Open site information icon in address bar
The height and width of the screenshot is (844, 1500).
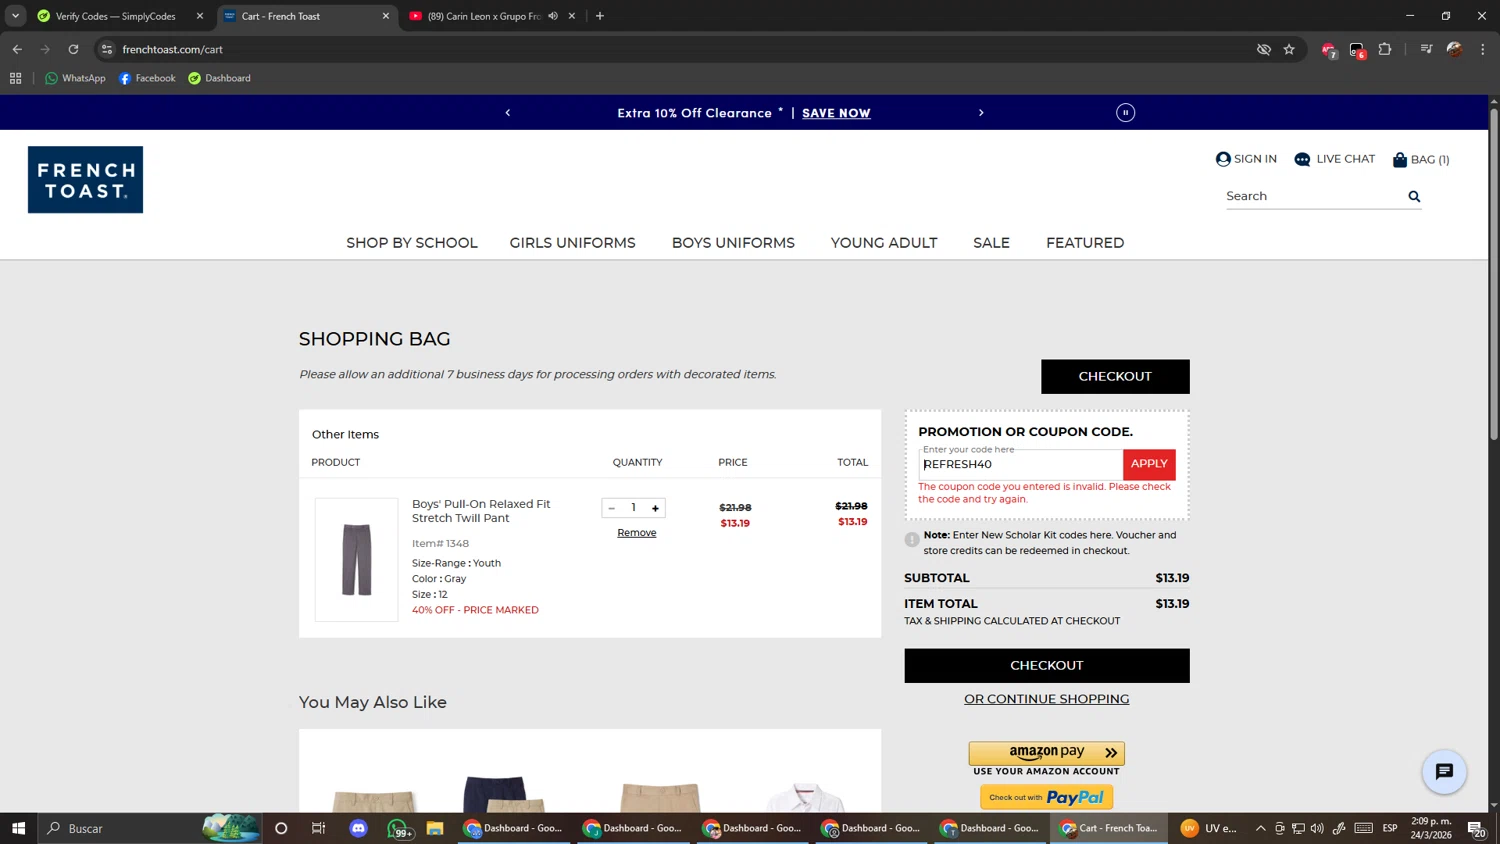(107, 49)
